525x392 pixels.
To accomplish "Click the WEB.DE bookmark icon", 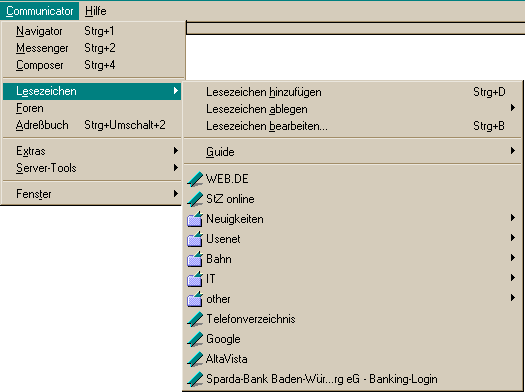I will point(195,179).
